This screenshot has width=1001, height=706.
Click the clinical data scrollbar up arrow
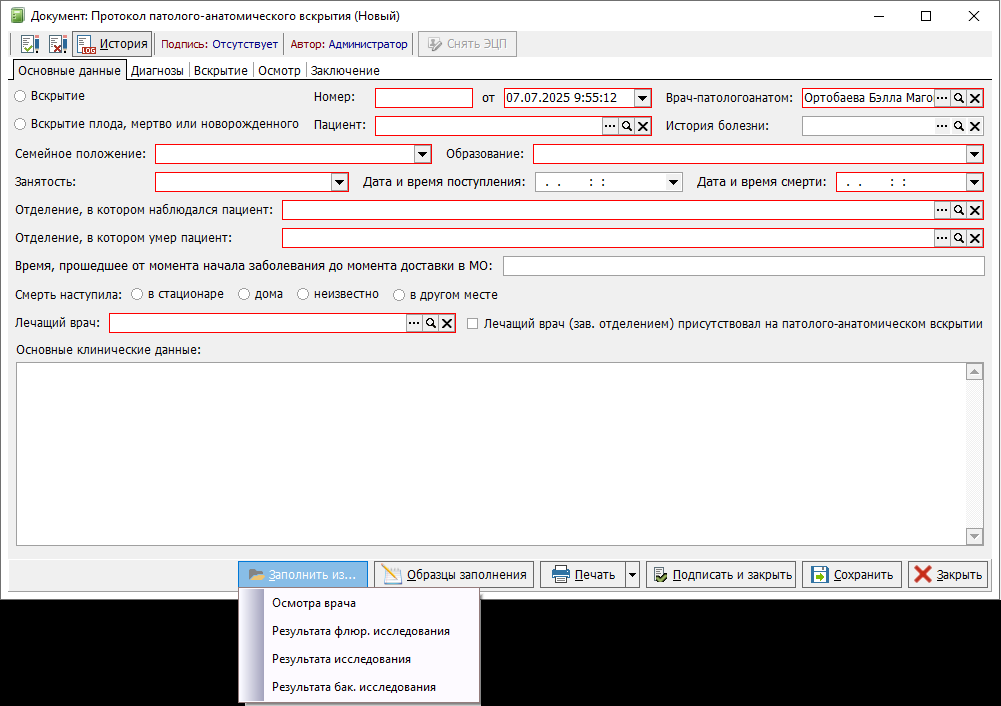tap(974, 372)
